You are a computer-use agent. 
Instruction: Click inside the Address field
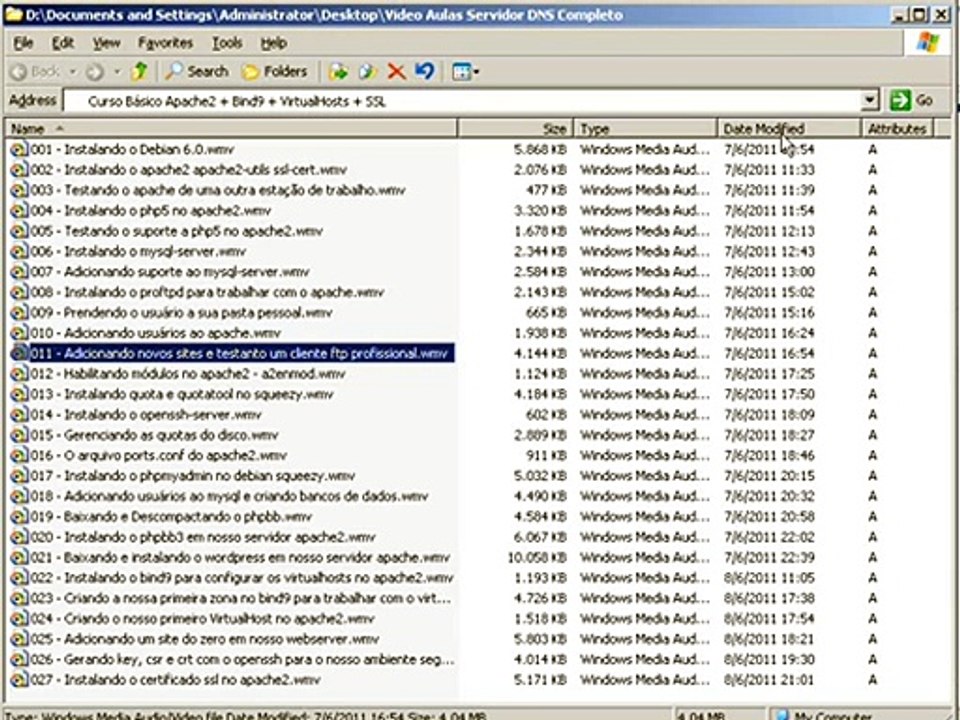pyautogui.click(x=461, y=101)
